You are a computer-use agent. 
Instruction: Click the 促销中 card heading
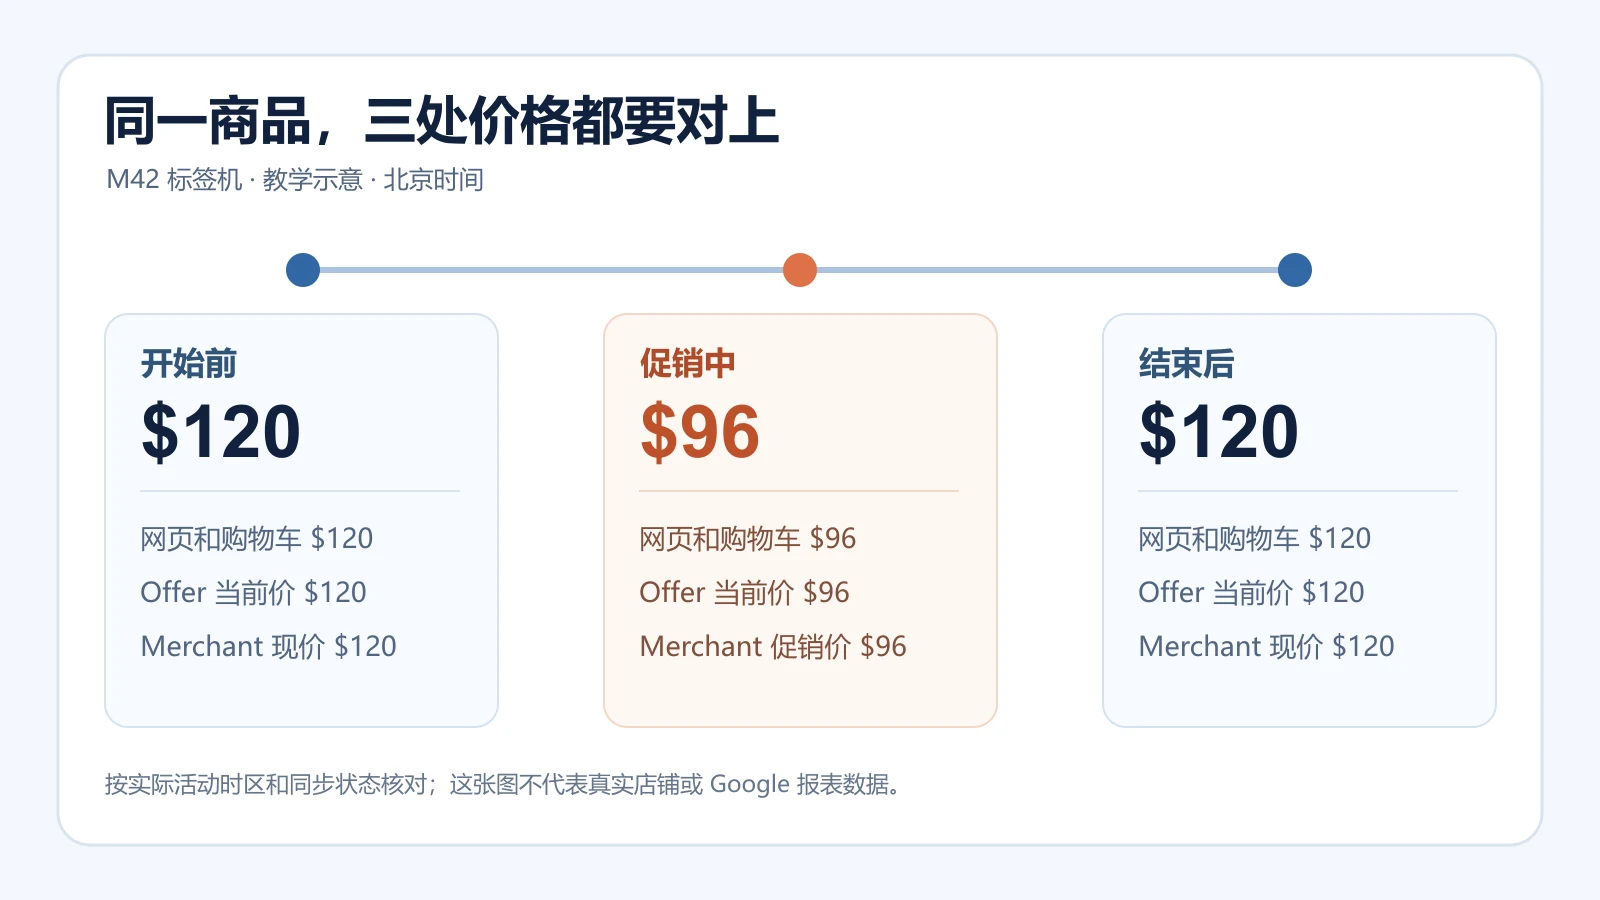688,363
